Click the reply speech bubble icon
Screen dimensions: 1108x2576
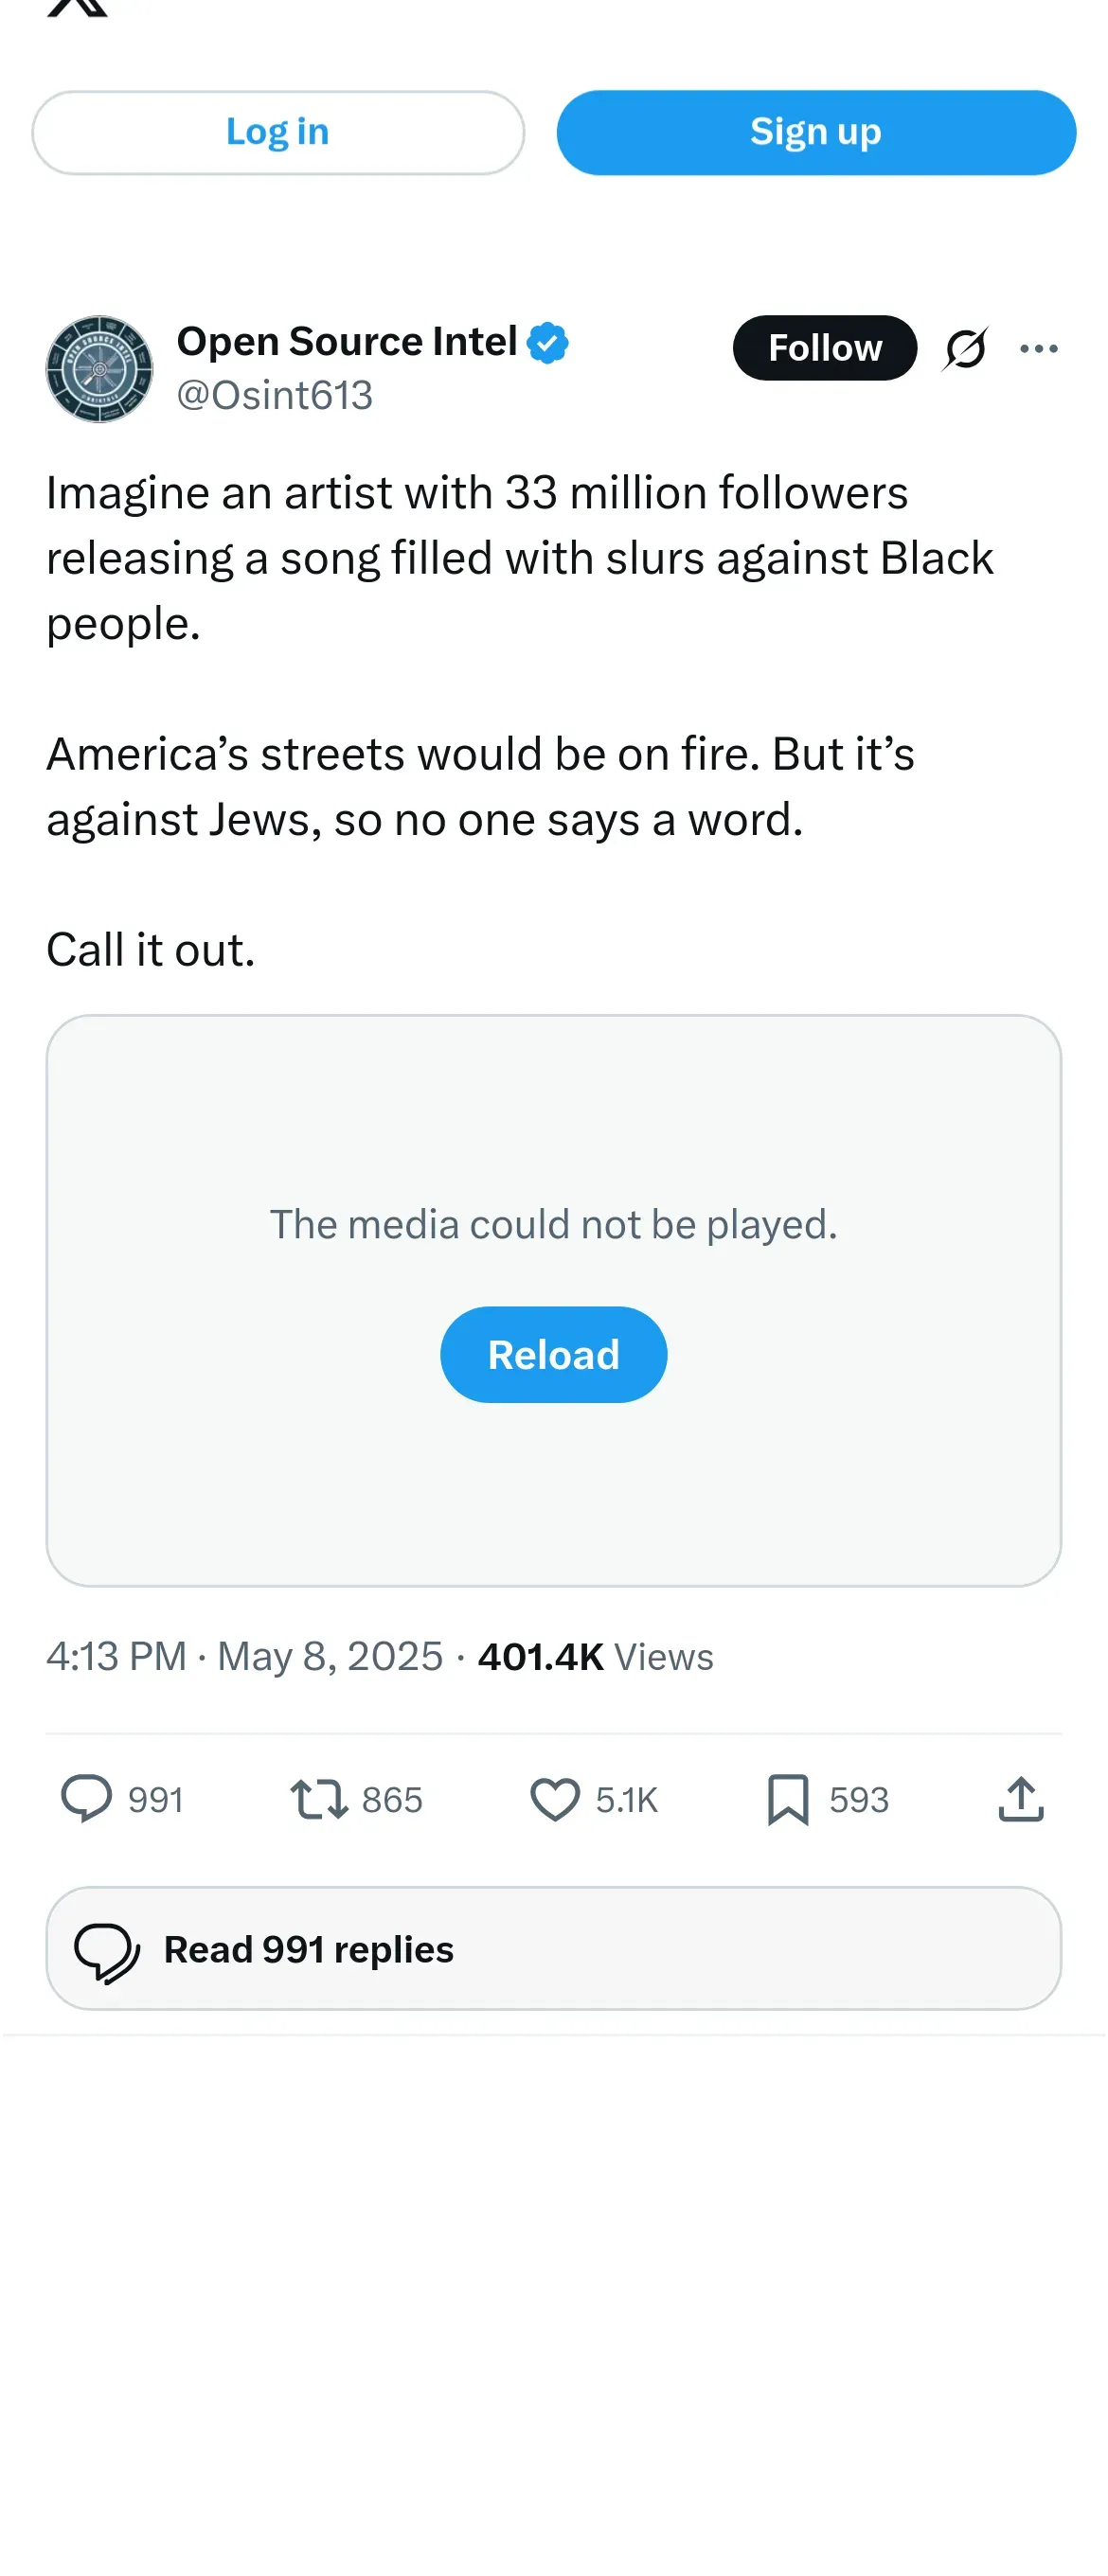pyautogui.click(x=87, y=1799)
